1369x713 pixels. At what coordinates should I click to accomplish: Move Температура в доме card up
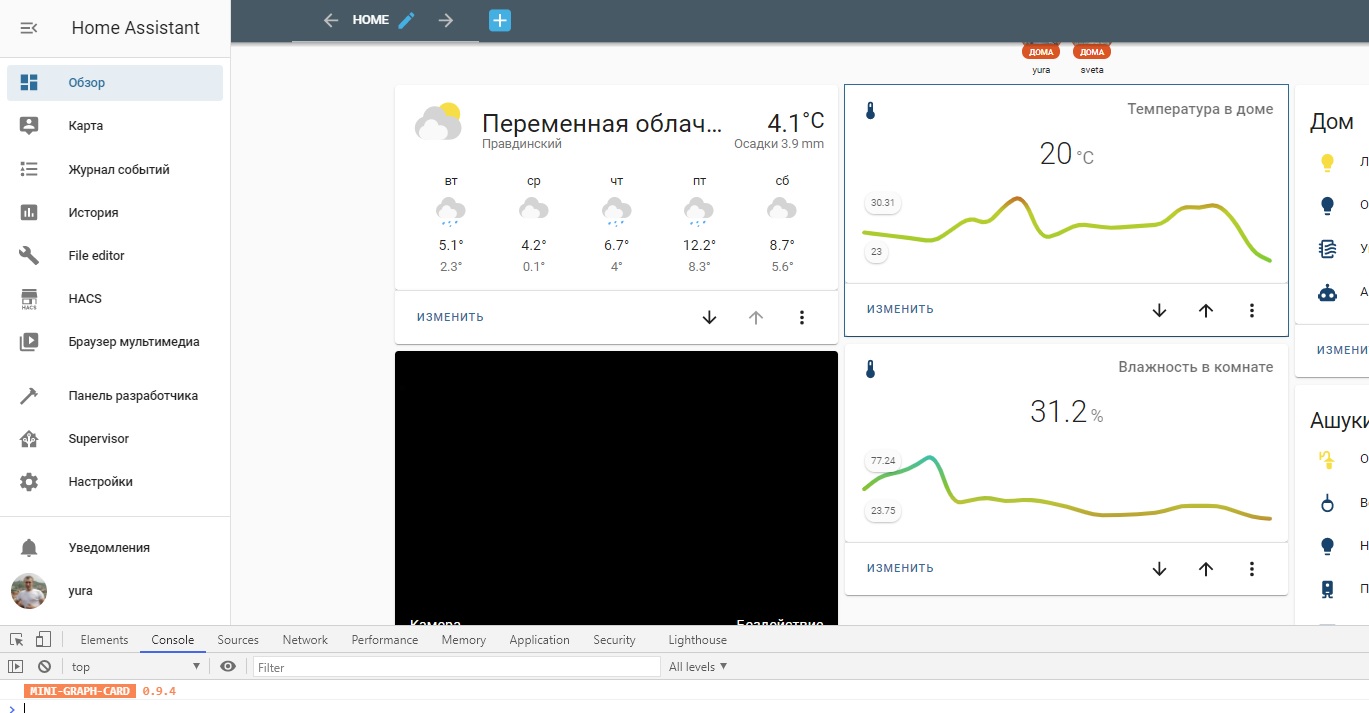[1206, 310]
